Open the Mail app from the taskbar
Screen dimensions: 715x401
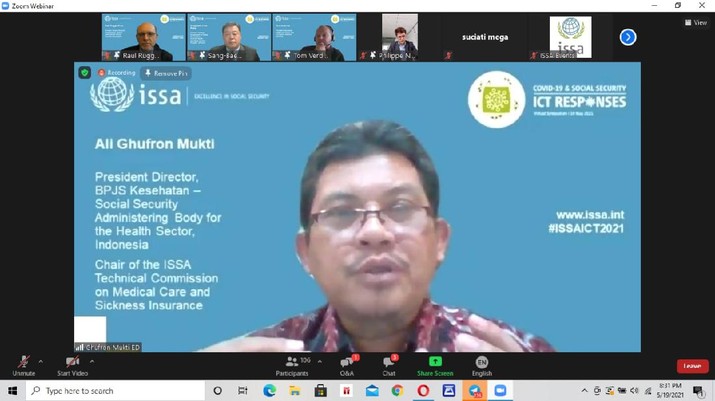point(372,391)
